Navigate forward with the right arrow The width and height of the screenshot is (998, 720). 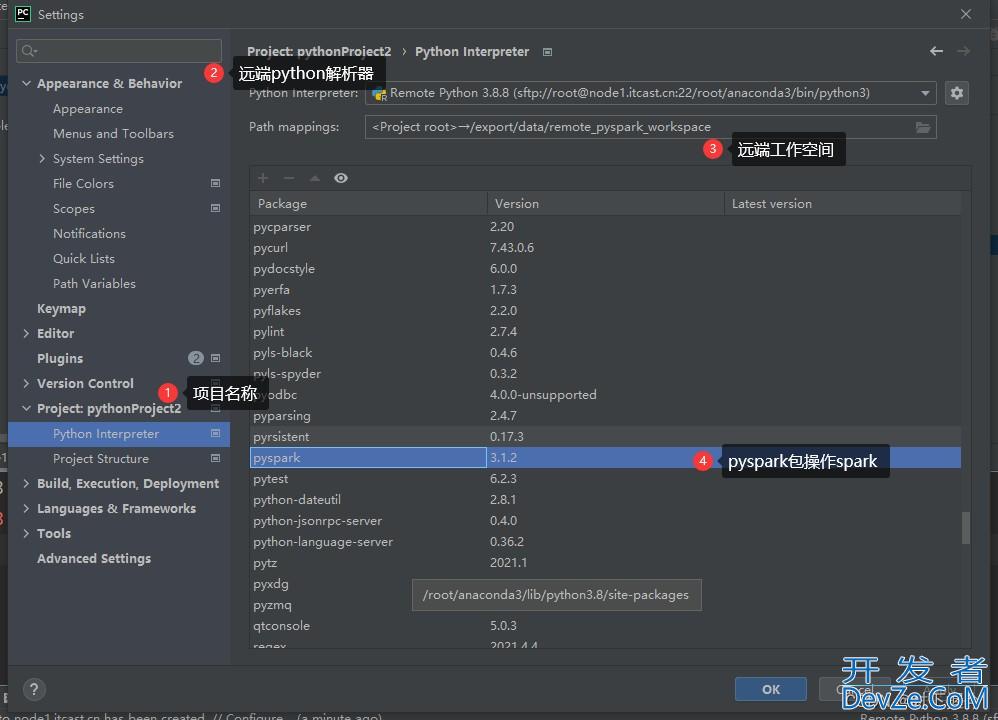(x=964, y=51)
